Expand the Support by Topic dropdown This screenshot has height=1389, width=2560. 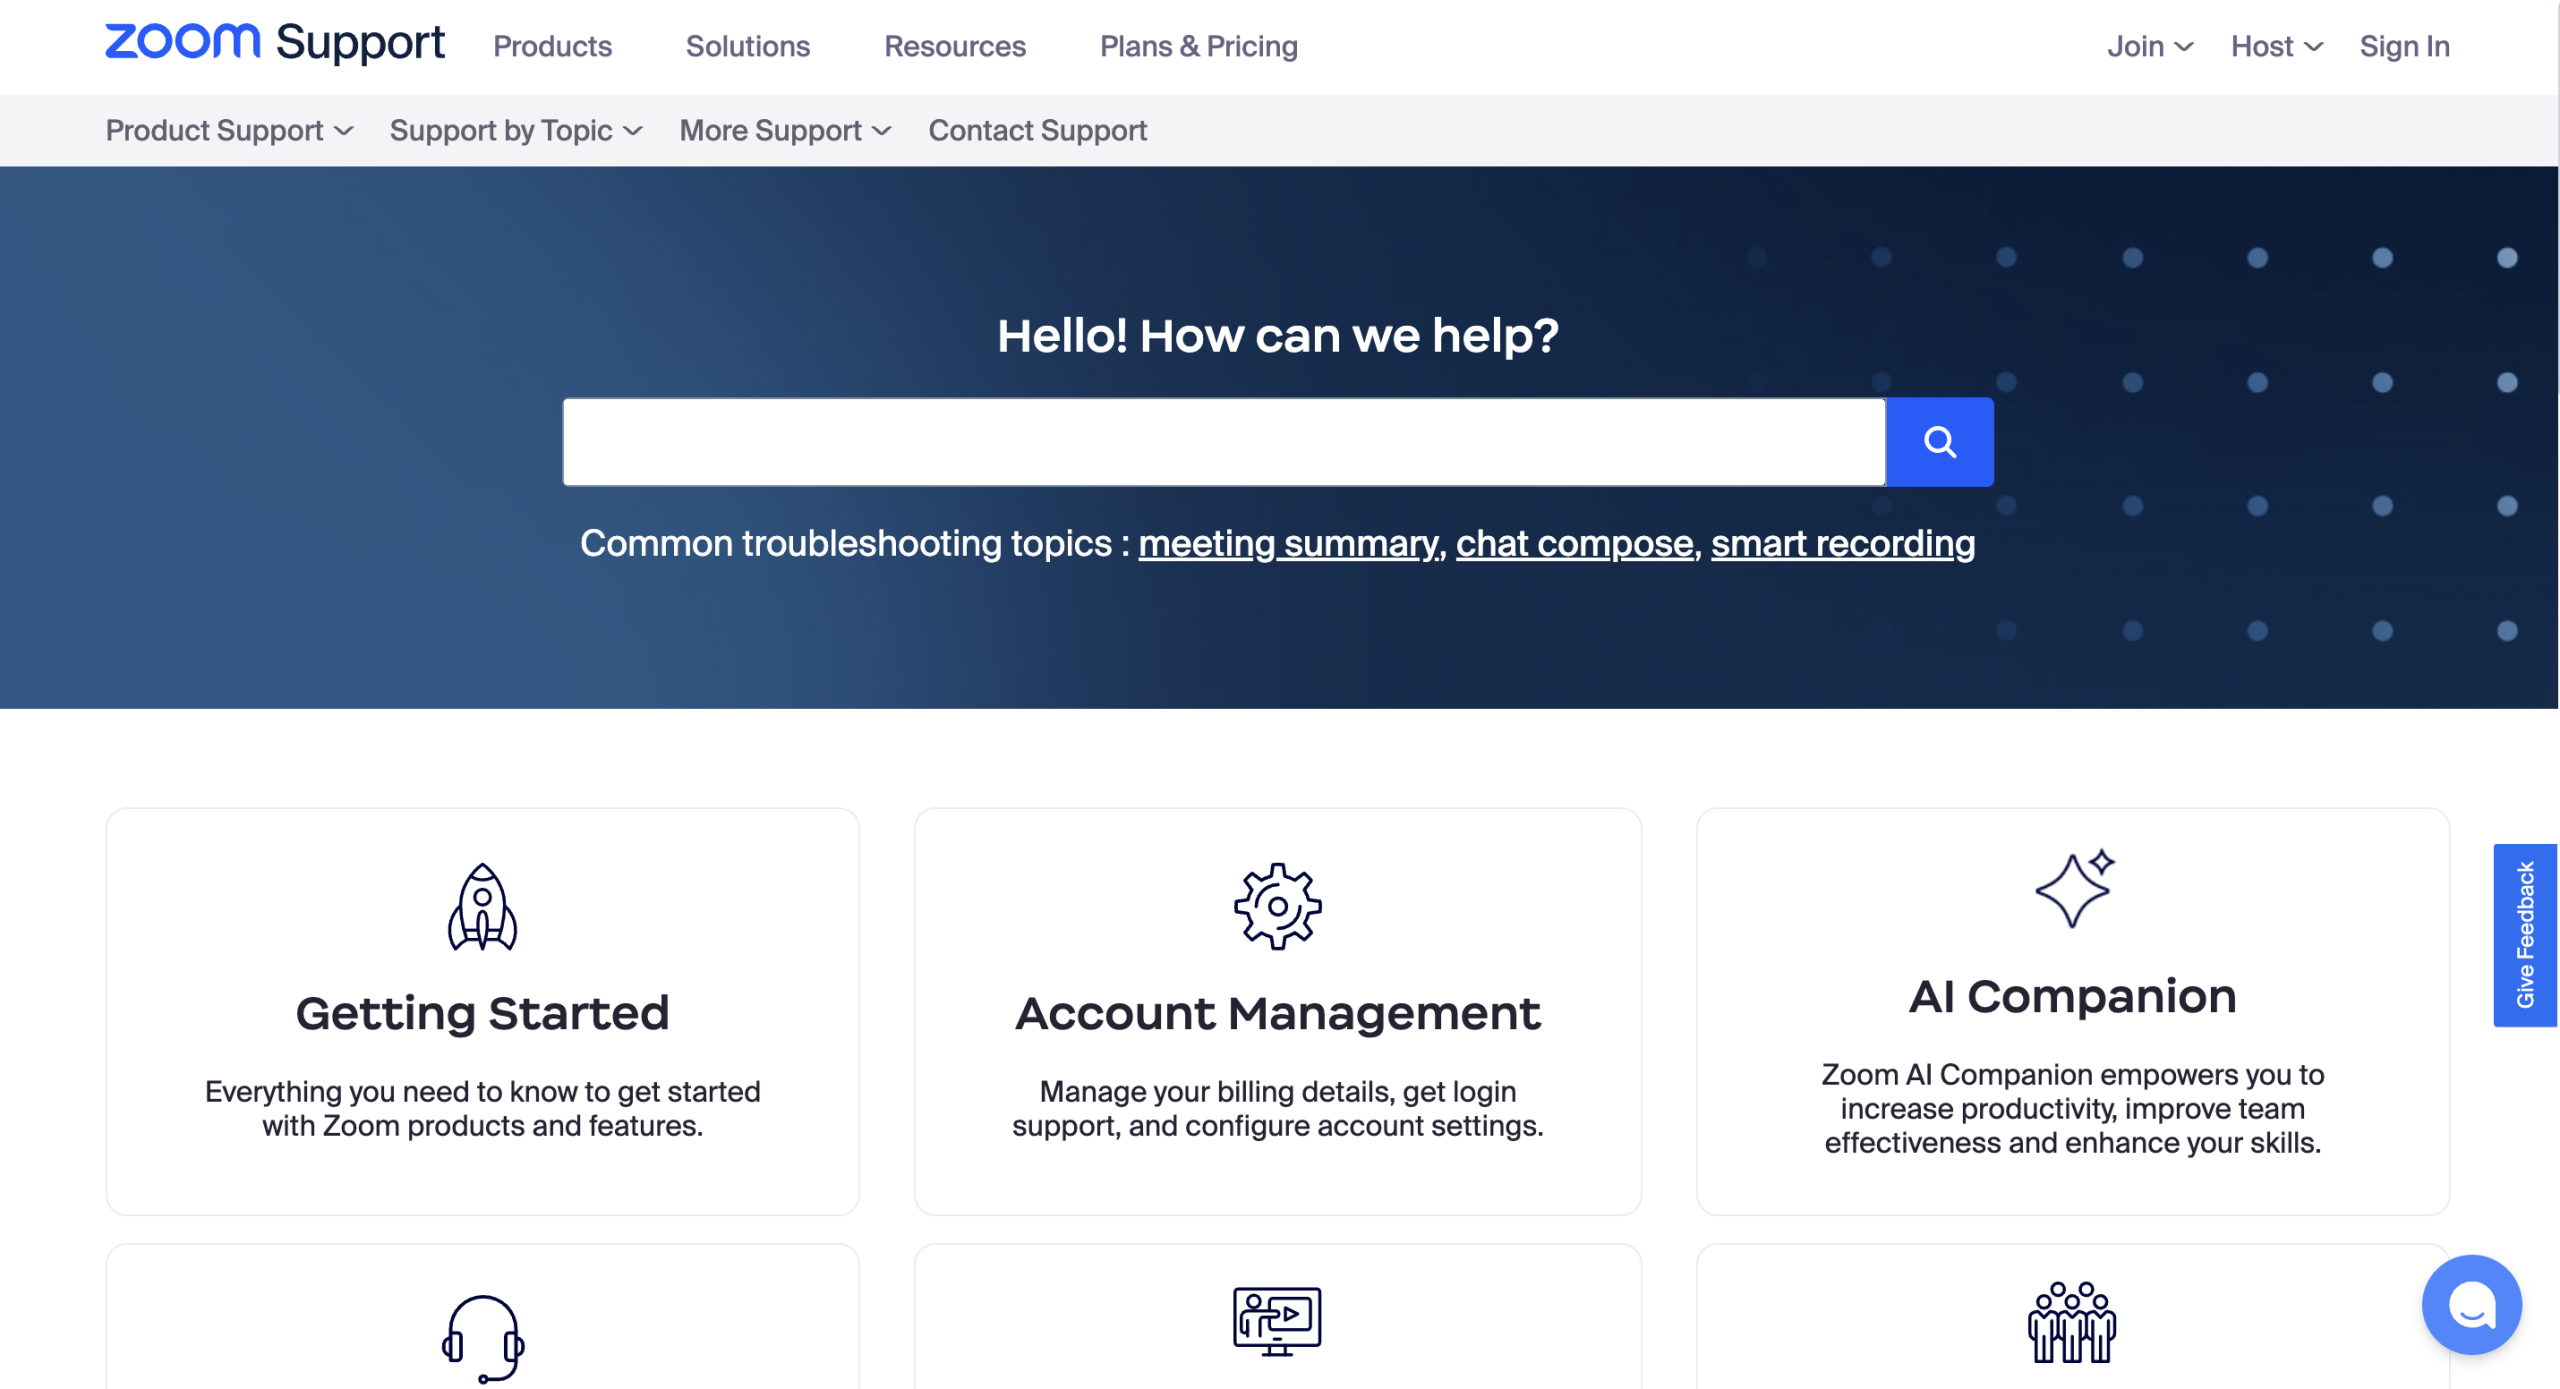[x=516, y=130]
